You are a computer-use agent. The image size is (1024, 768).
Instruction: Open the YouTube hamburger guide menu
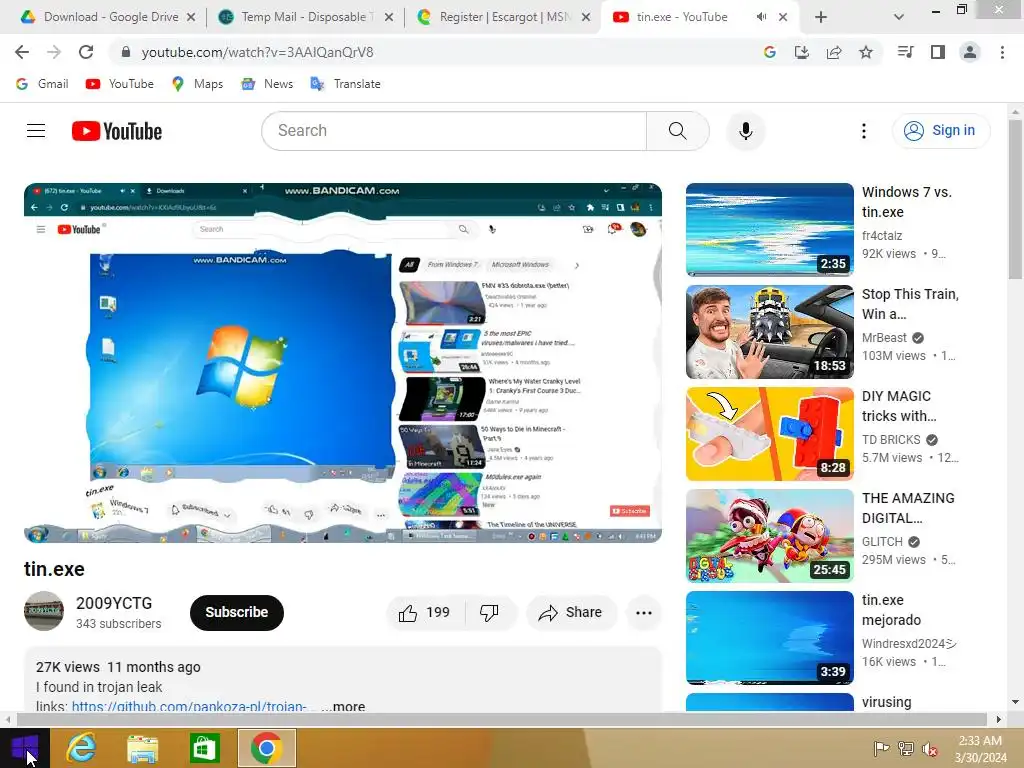36,131
